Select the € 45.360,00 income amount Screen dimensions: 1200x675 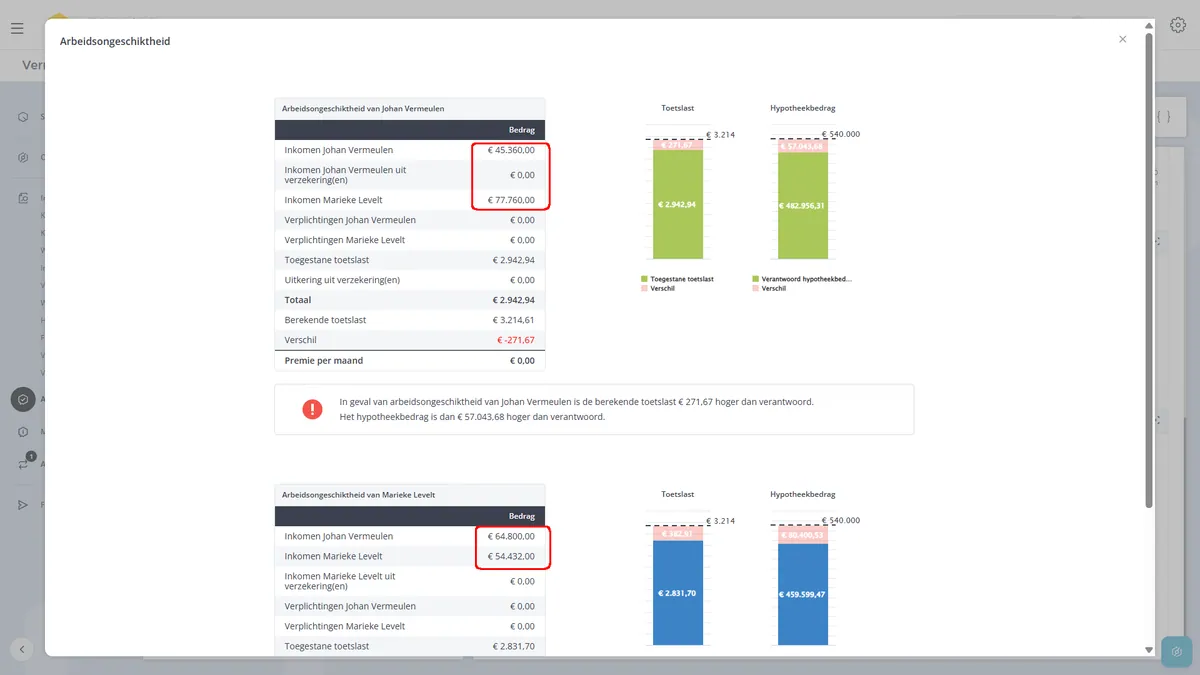click(x=511, y=150)
